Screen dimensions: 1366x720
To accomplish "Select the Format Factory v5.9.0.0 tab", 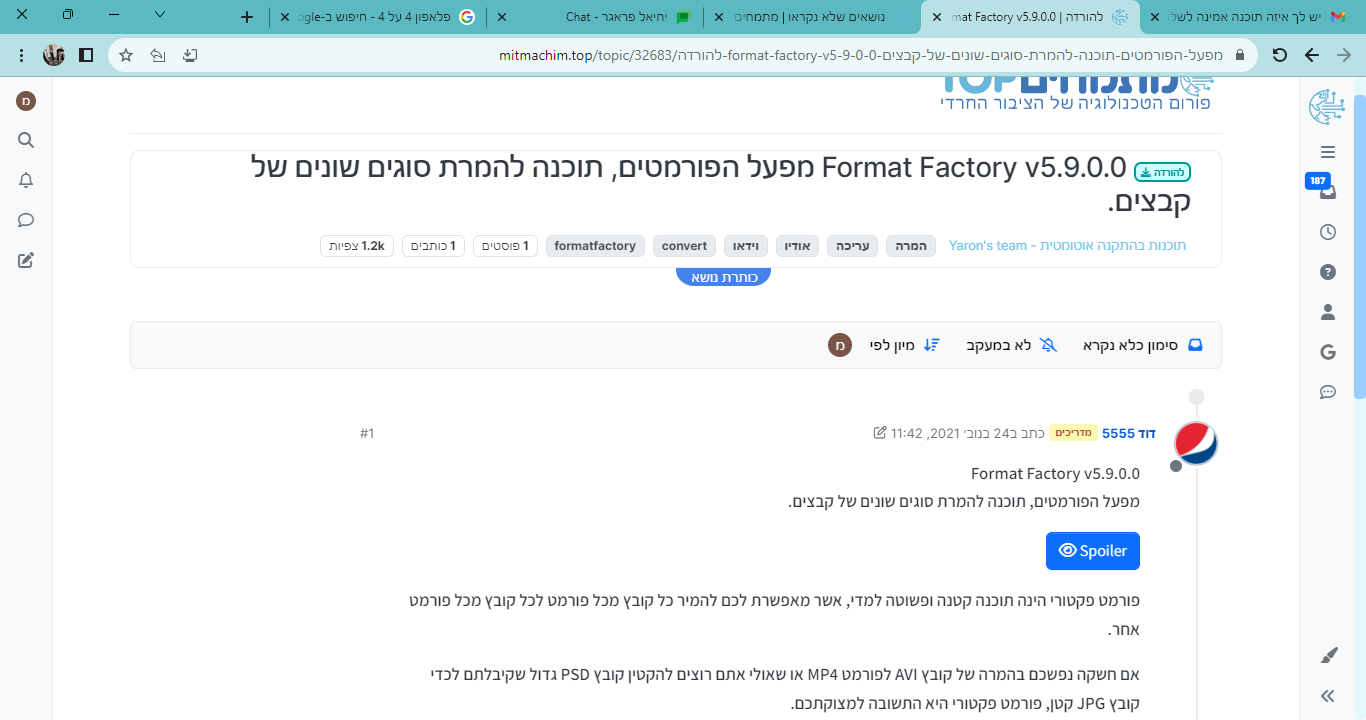I will click(x=1031, y=17).
